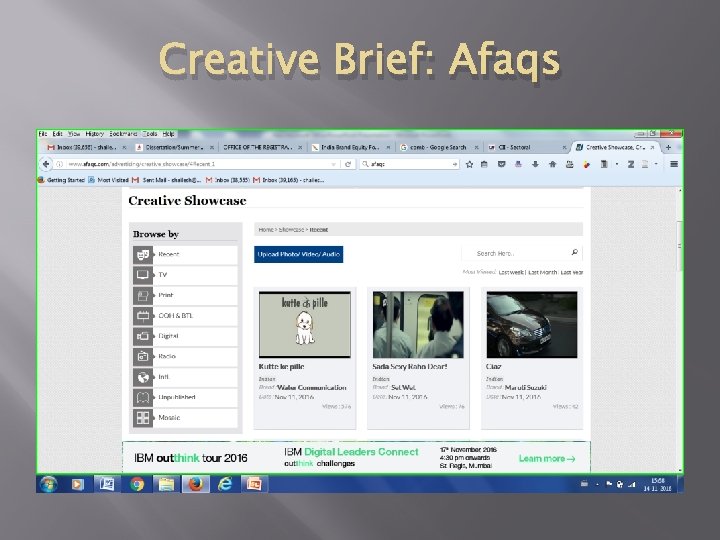
Task: Switch to PowerPoint on the taskbar
Action: [x=254, y=484]
